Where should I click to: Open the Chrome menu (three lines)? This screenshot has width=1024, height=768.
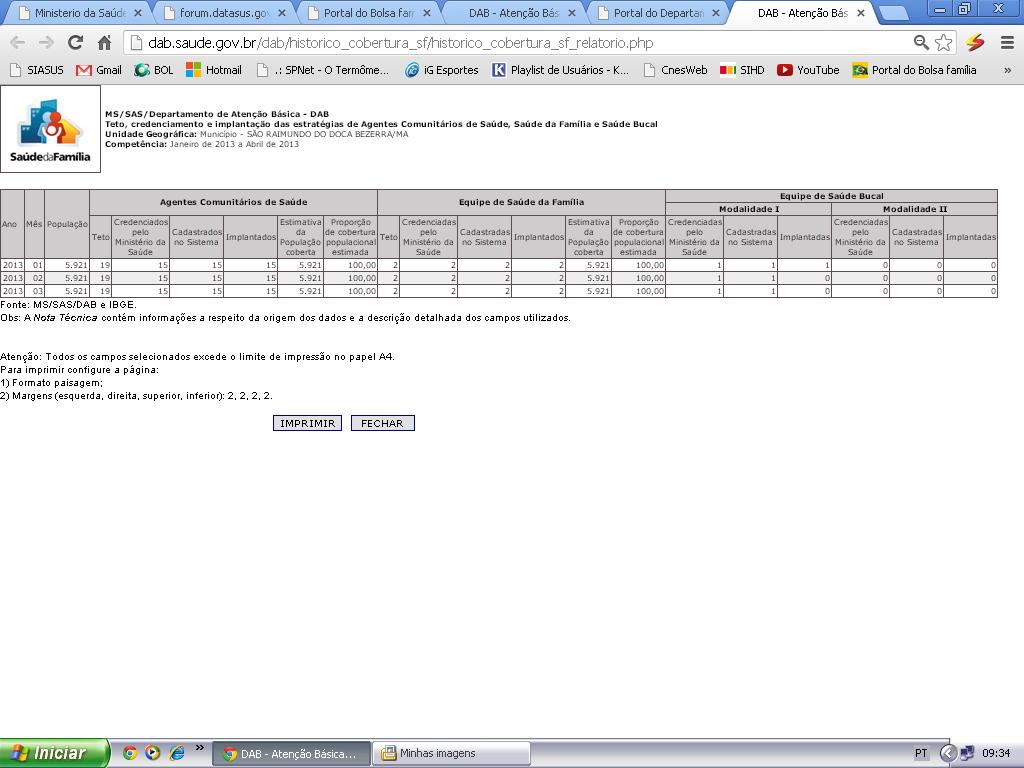pyautogui.click(x=1007, y=43)
